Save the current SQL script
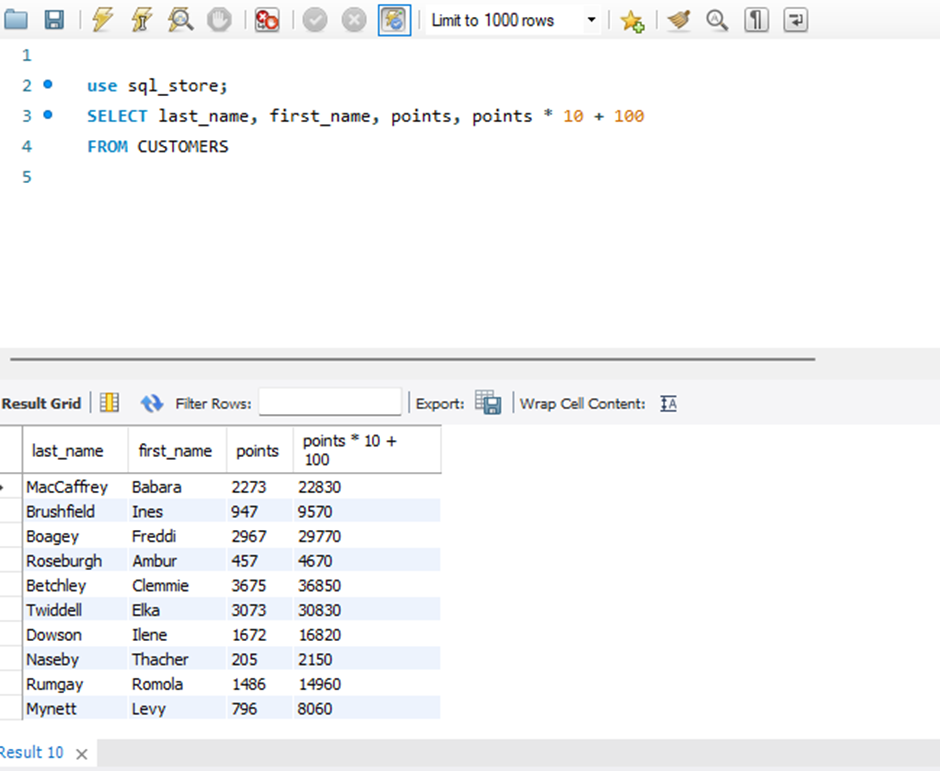Viewport: 940px width, 771px height. click(x=53, y=19)
